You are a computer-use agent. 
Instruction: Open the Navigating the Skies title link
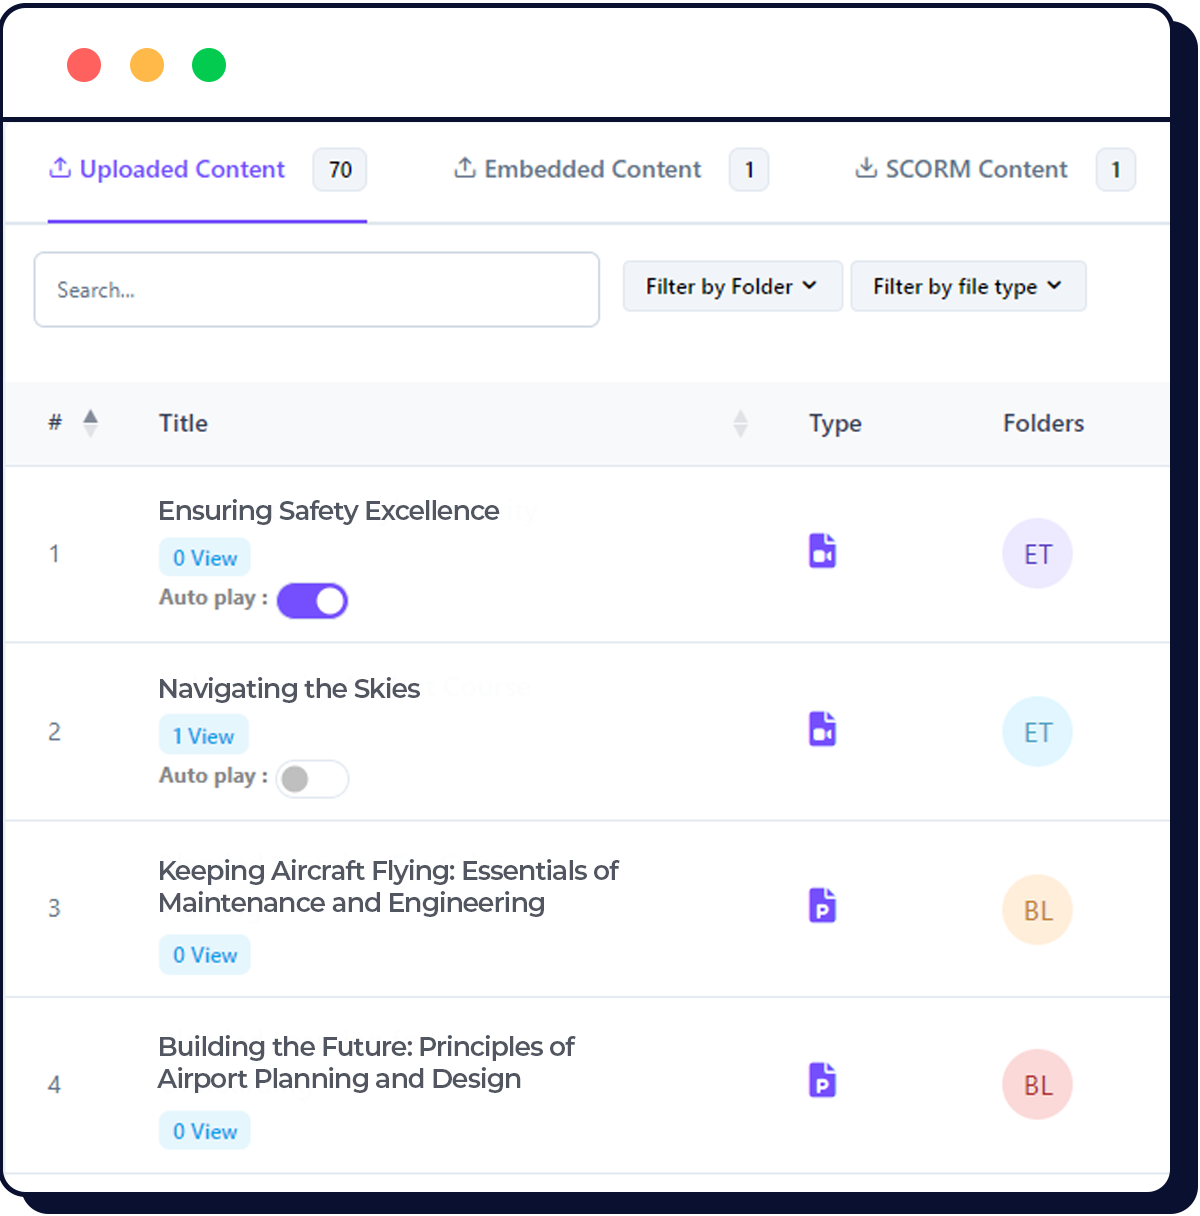pos(289,689)
